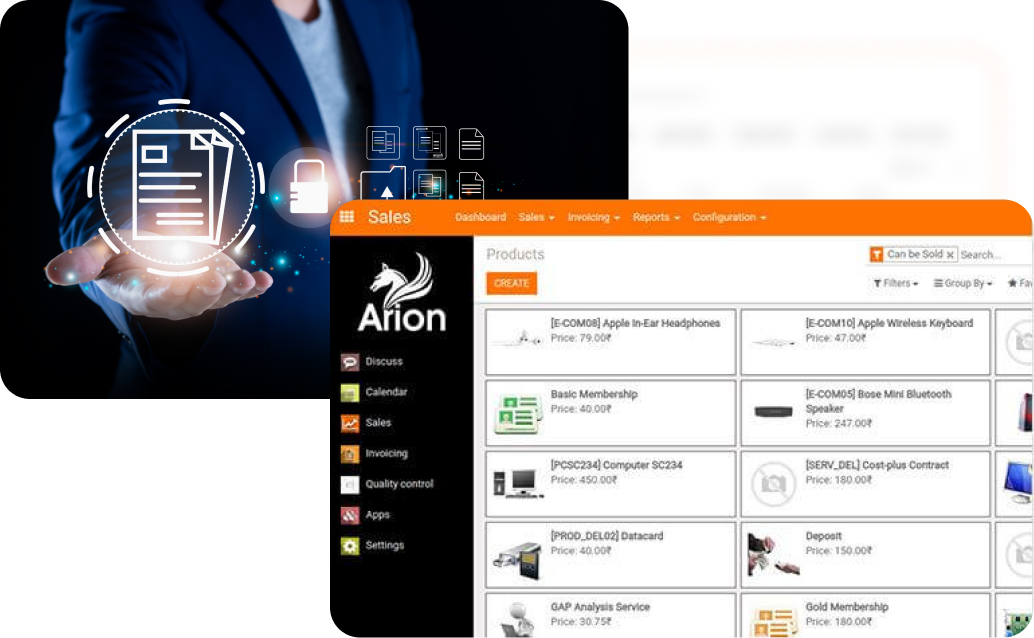1034x638 pixels.
Task: Expand the Sales dropdown in top menu
Action: [x=535, y=218]
